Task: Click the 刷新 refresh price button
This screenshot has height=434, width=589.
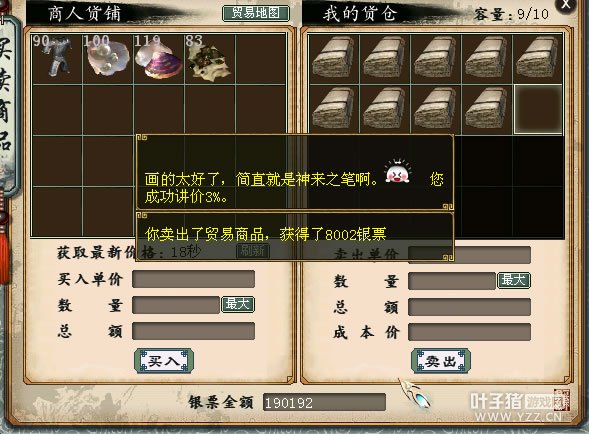Action: click(253, 251)
